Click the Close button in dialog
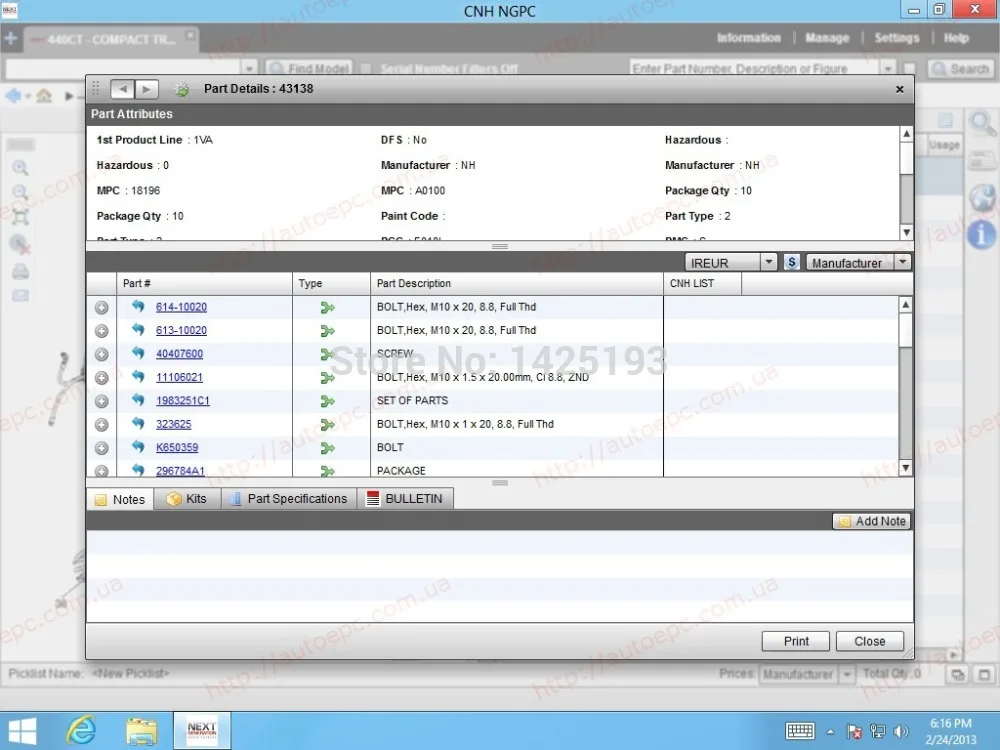 click(x=869, y=641)
